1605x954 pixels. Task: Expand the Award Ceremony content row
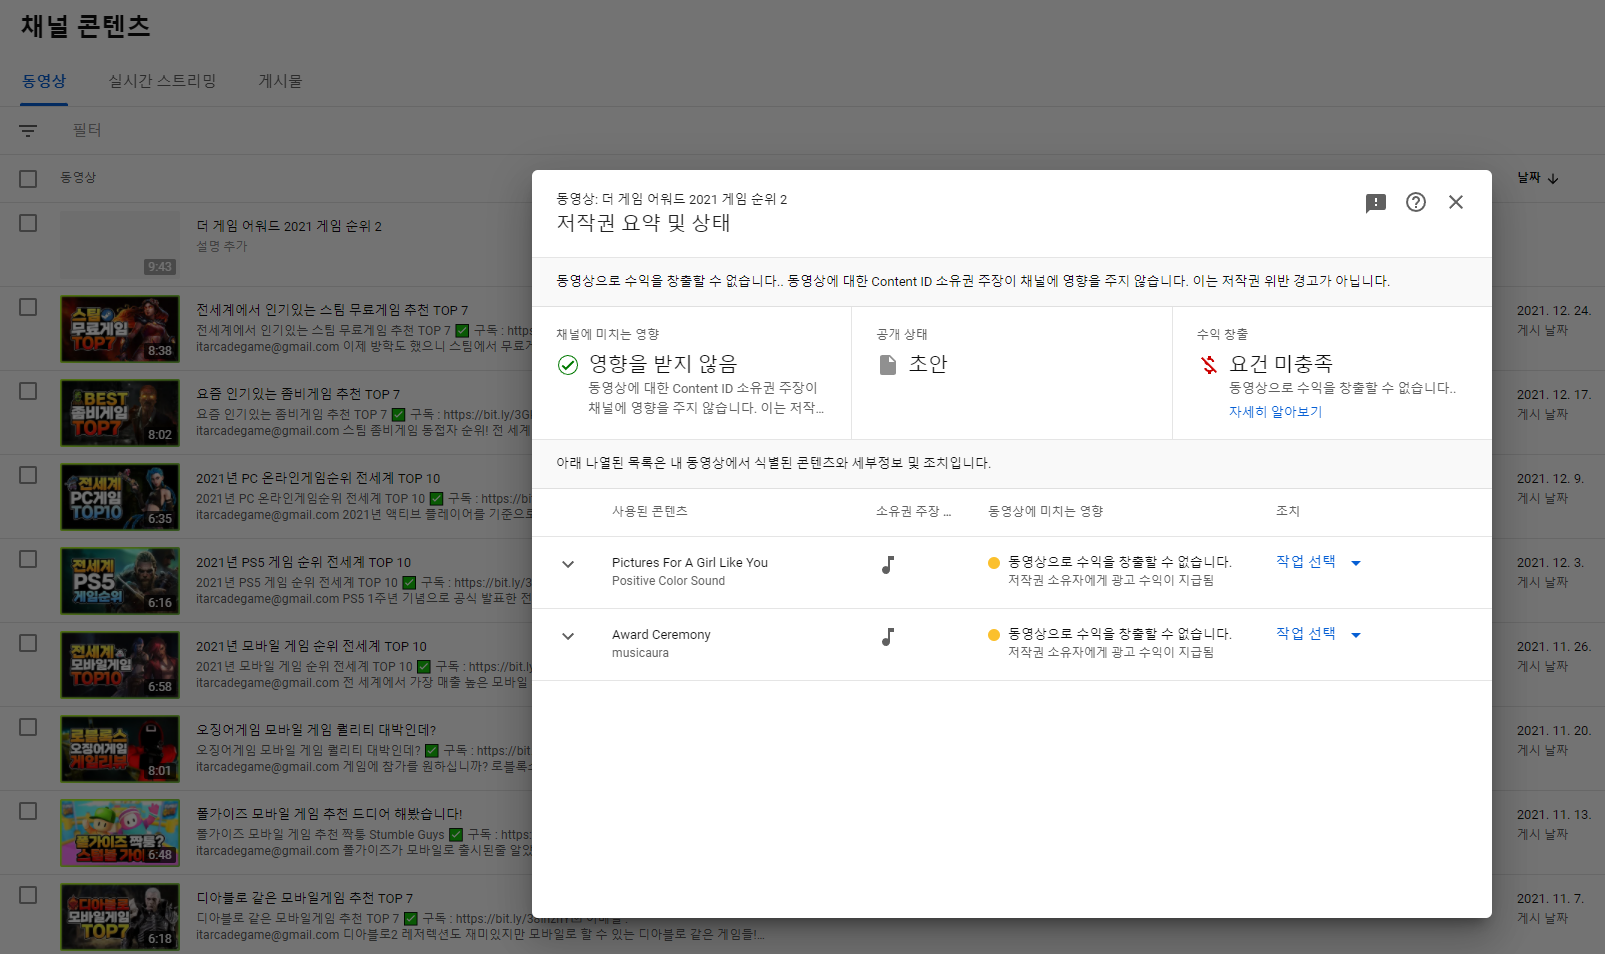coord(568,636)
